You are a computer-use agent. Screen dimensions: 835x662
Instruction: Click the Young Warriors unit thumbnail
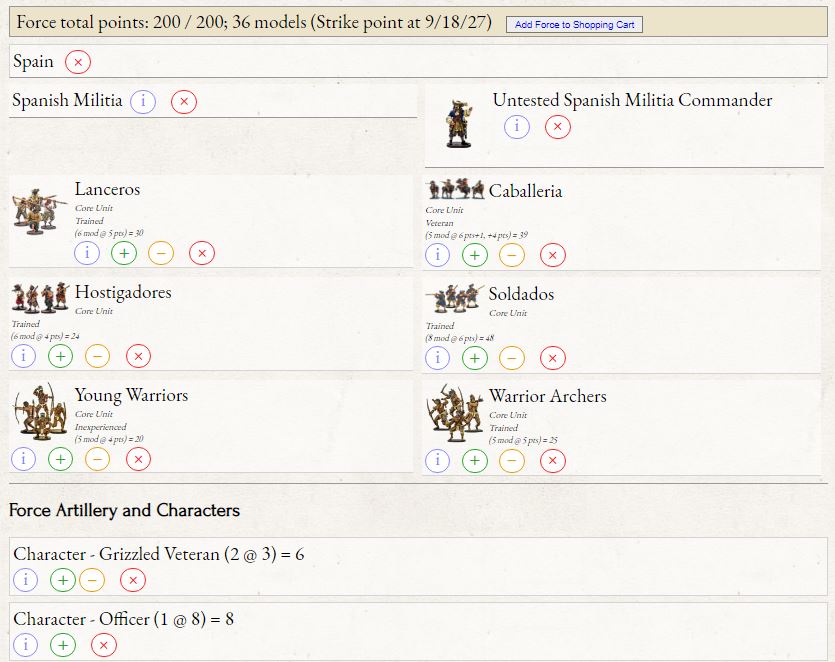[x=40, y=412]
